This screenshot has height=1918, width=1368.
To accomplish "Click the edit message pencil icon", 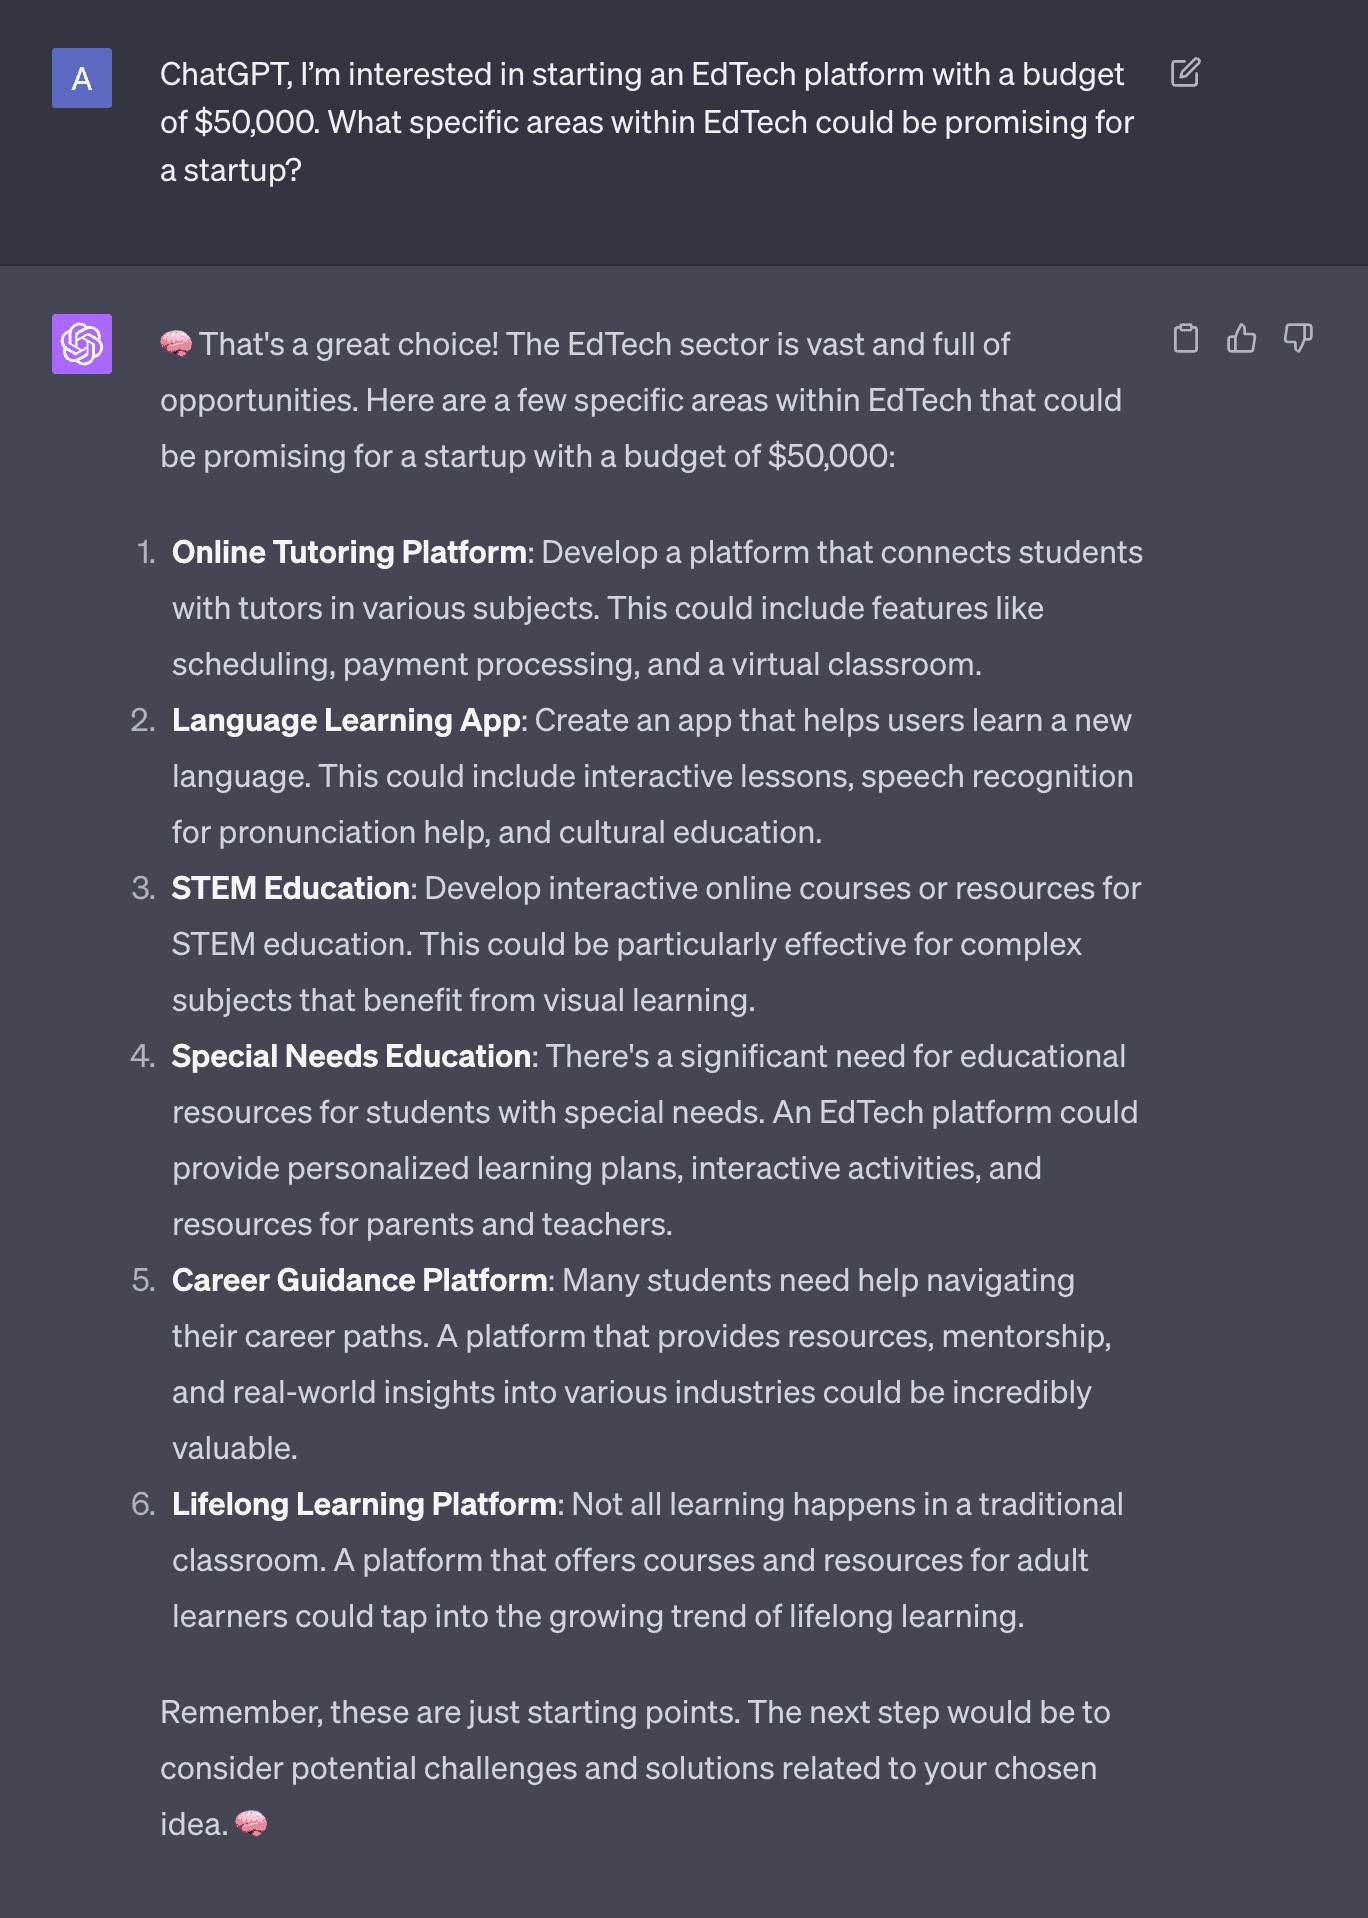I will point(1185,73).
